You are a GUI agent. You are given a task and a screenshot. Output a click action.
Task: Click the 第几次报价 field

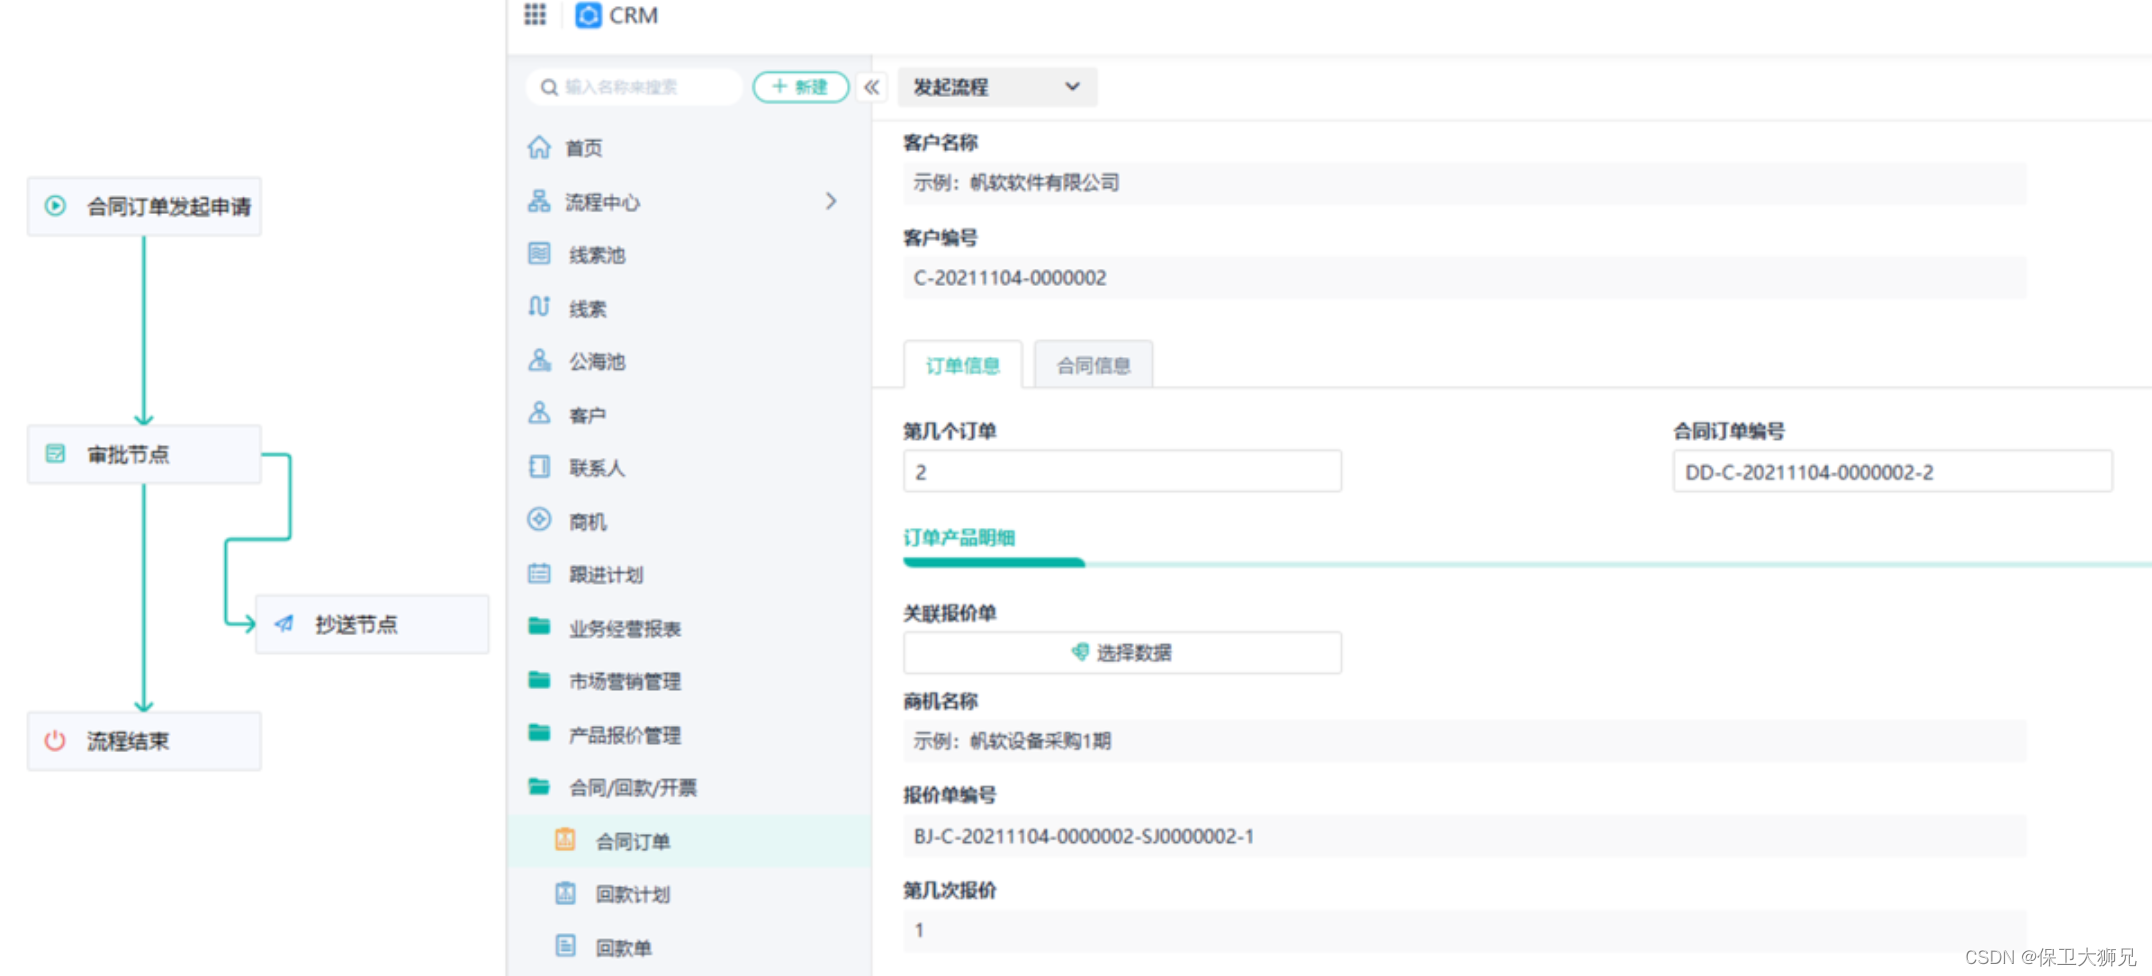(1464, 930)
